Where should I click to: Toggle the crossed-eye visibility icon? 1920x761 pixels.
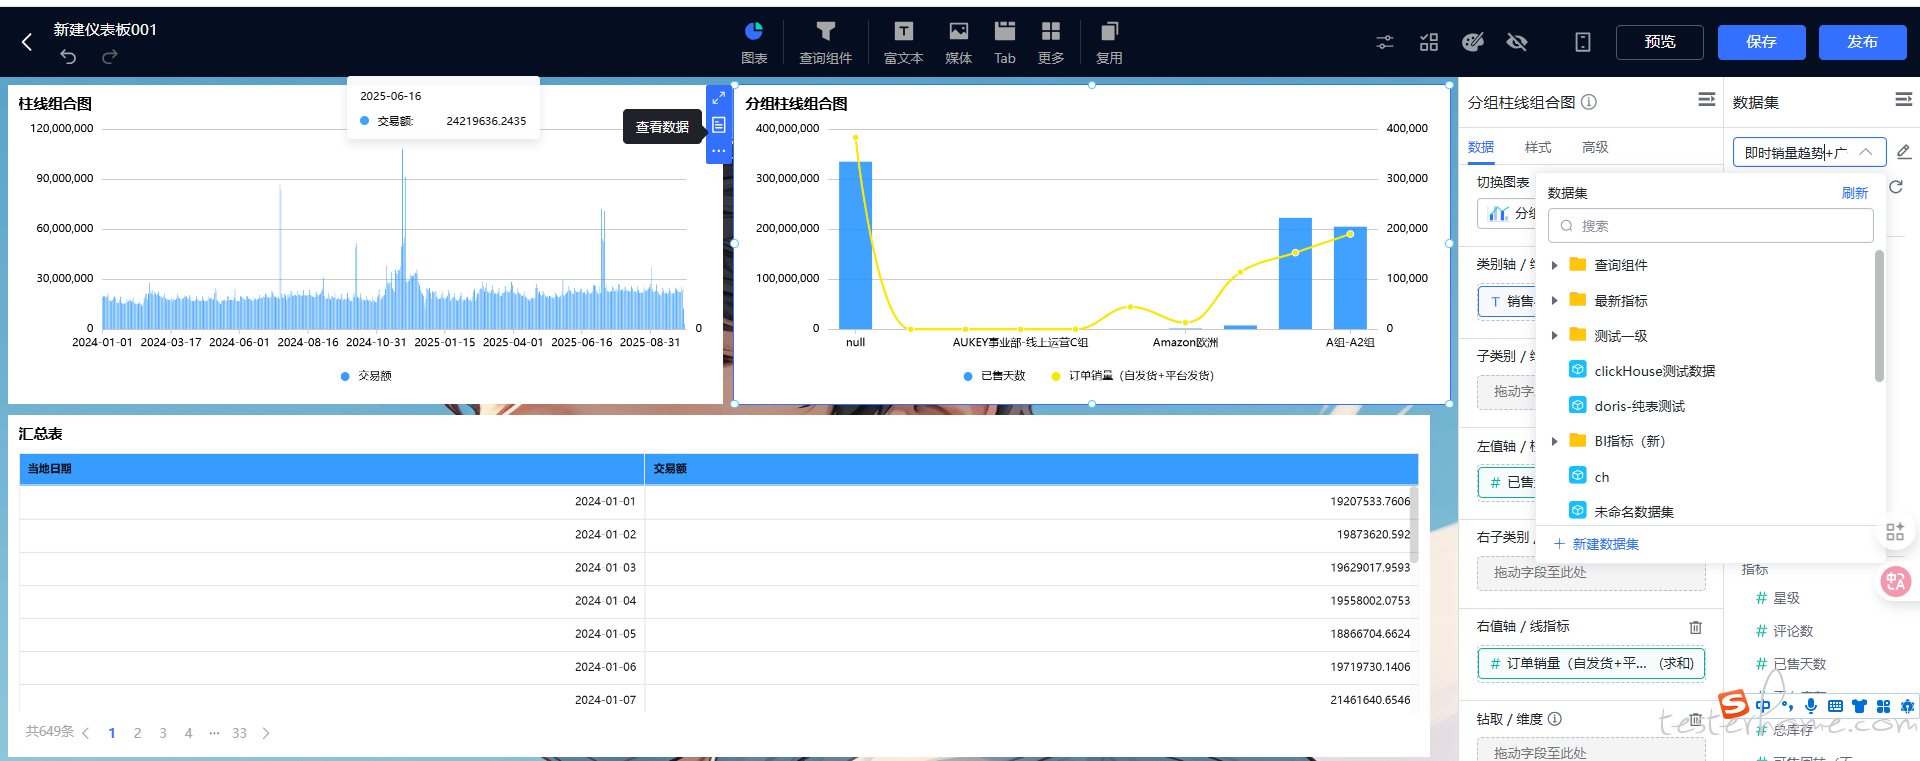click(1517, 42)
